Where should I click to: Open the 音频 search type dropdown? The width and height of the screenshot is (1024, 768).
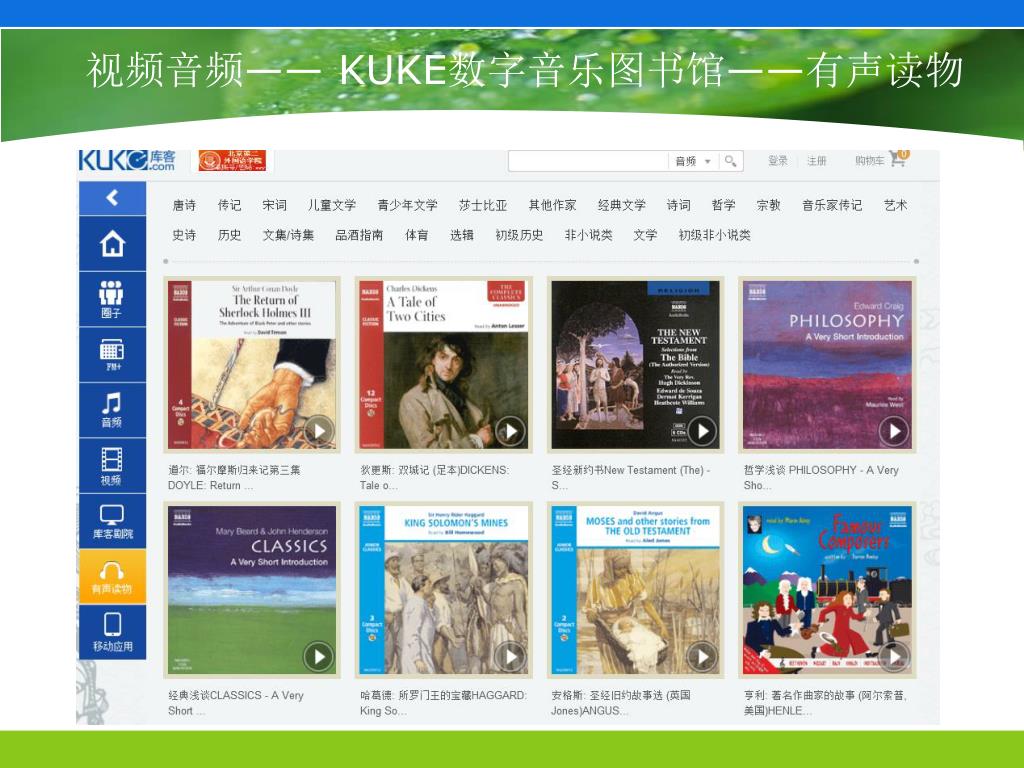click(693, 161)
